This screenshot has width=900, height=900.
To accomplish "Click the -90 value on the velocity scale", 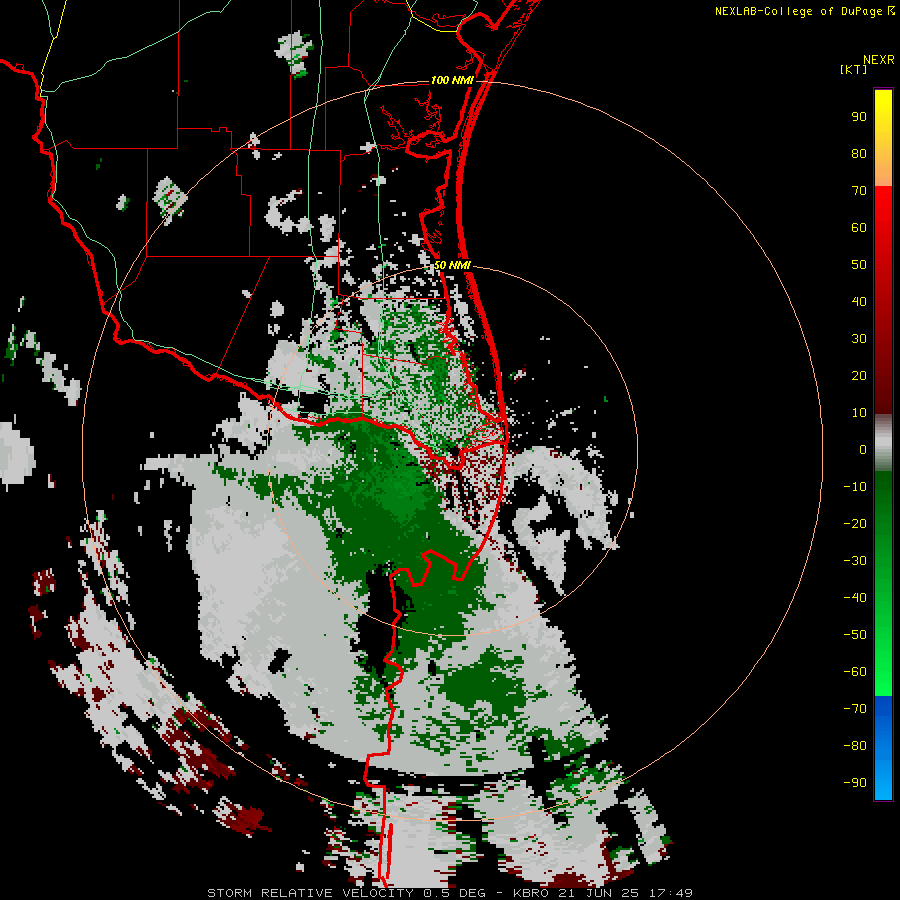I will [855, 783].
